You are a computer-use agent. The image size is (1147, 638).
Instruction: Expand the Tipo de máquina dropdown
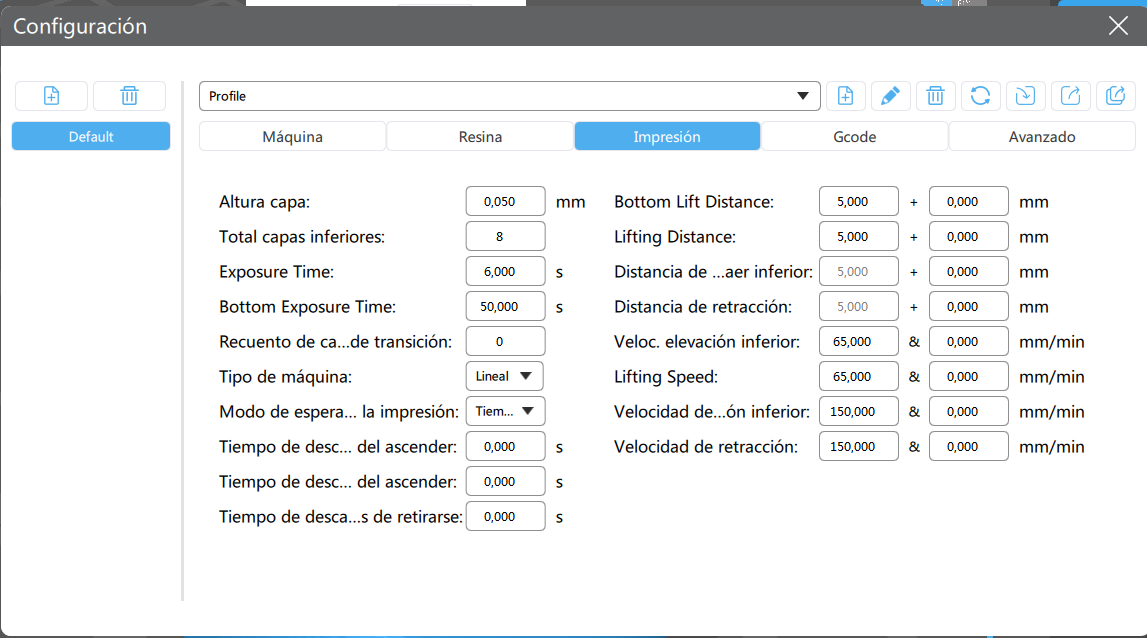(x=505, y=376)
